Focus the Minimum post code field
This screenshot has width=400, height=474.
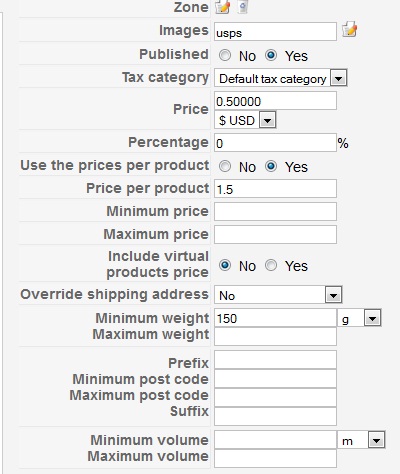click(275, 379)
